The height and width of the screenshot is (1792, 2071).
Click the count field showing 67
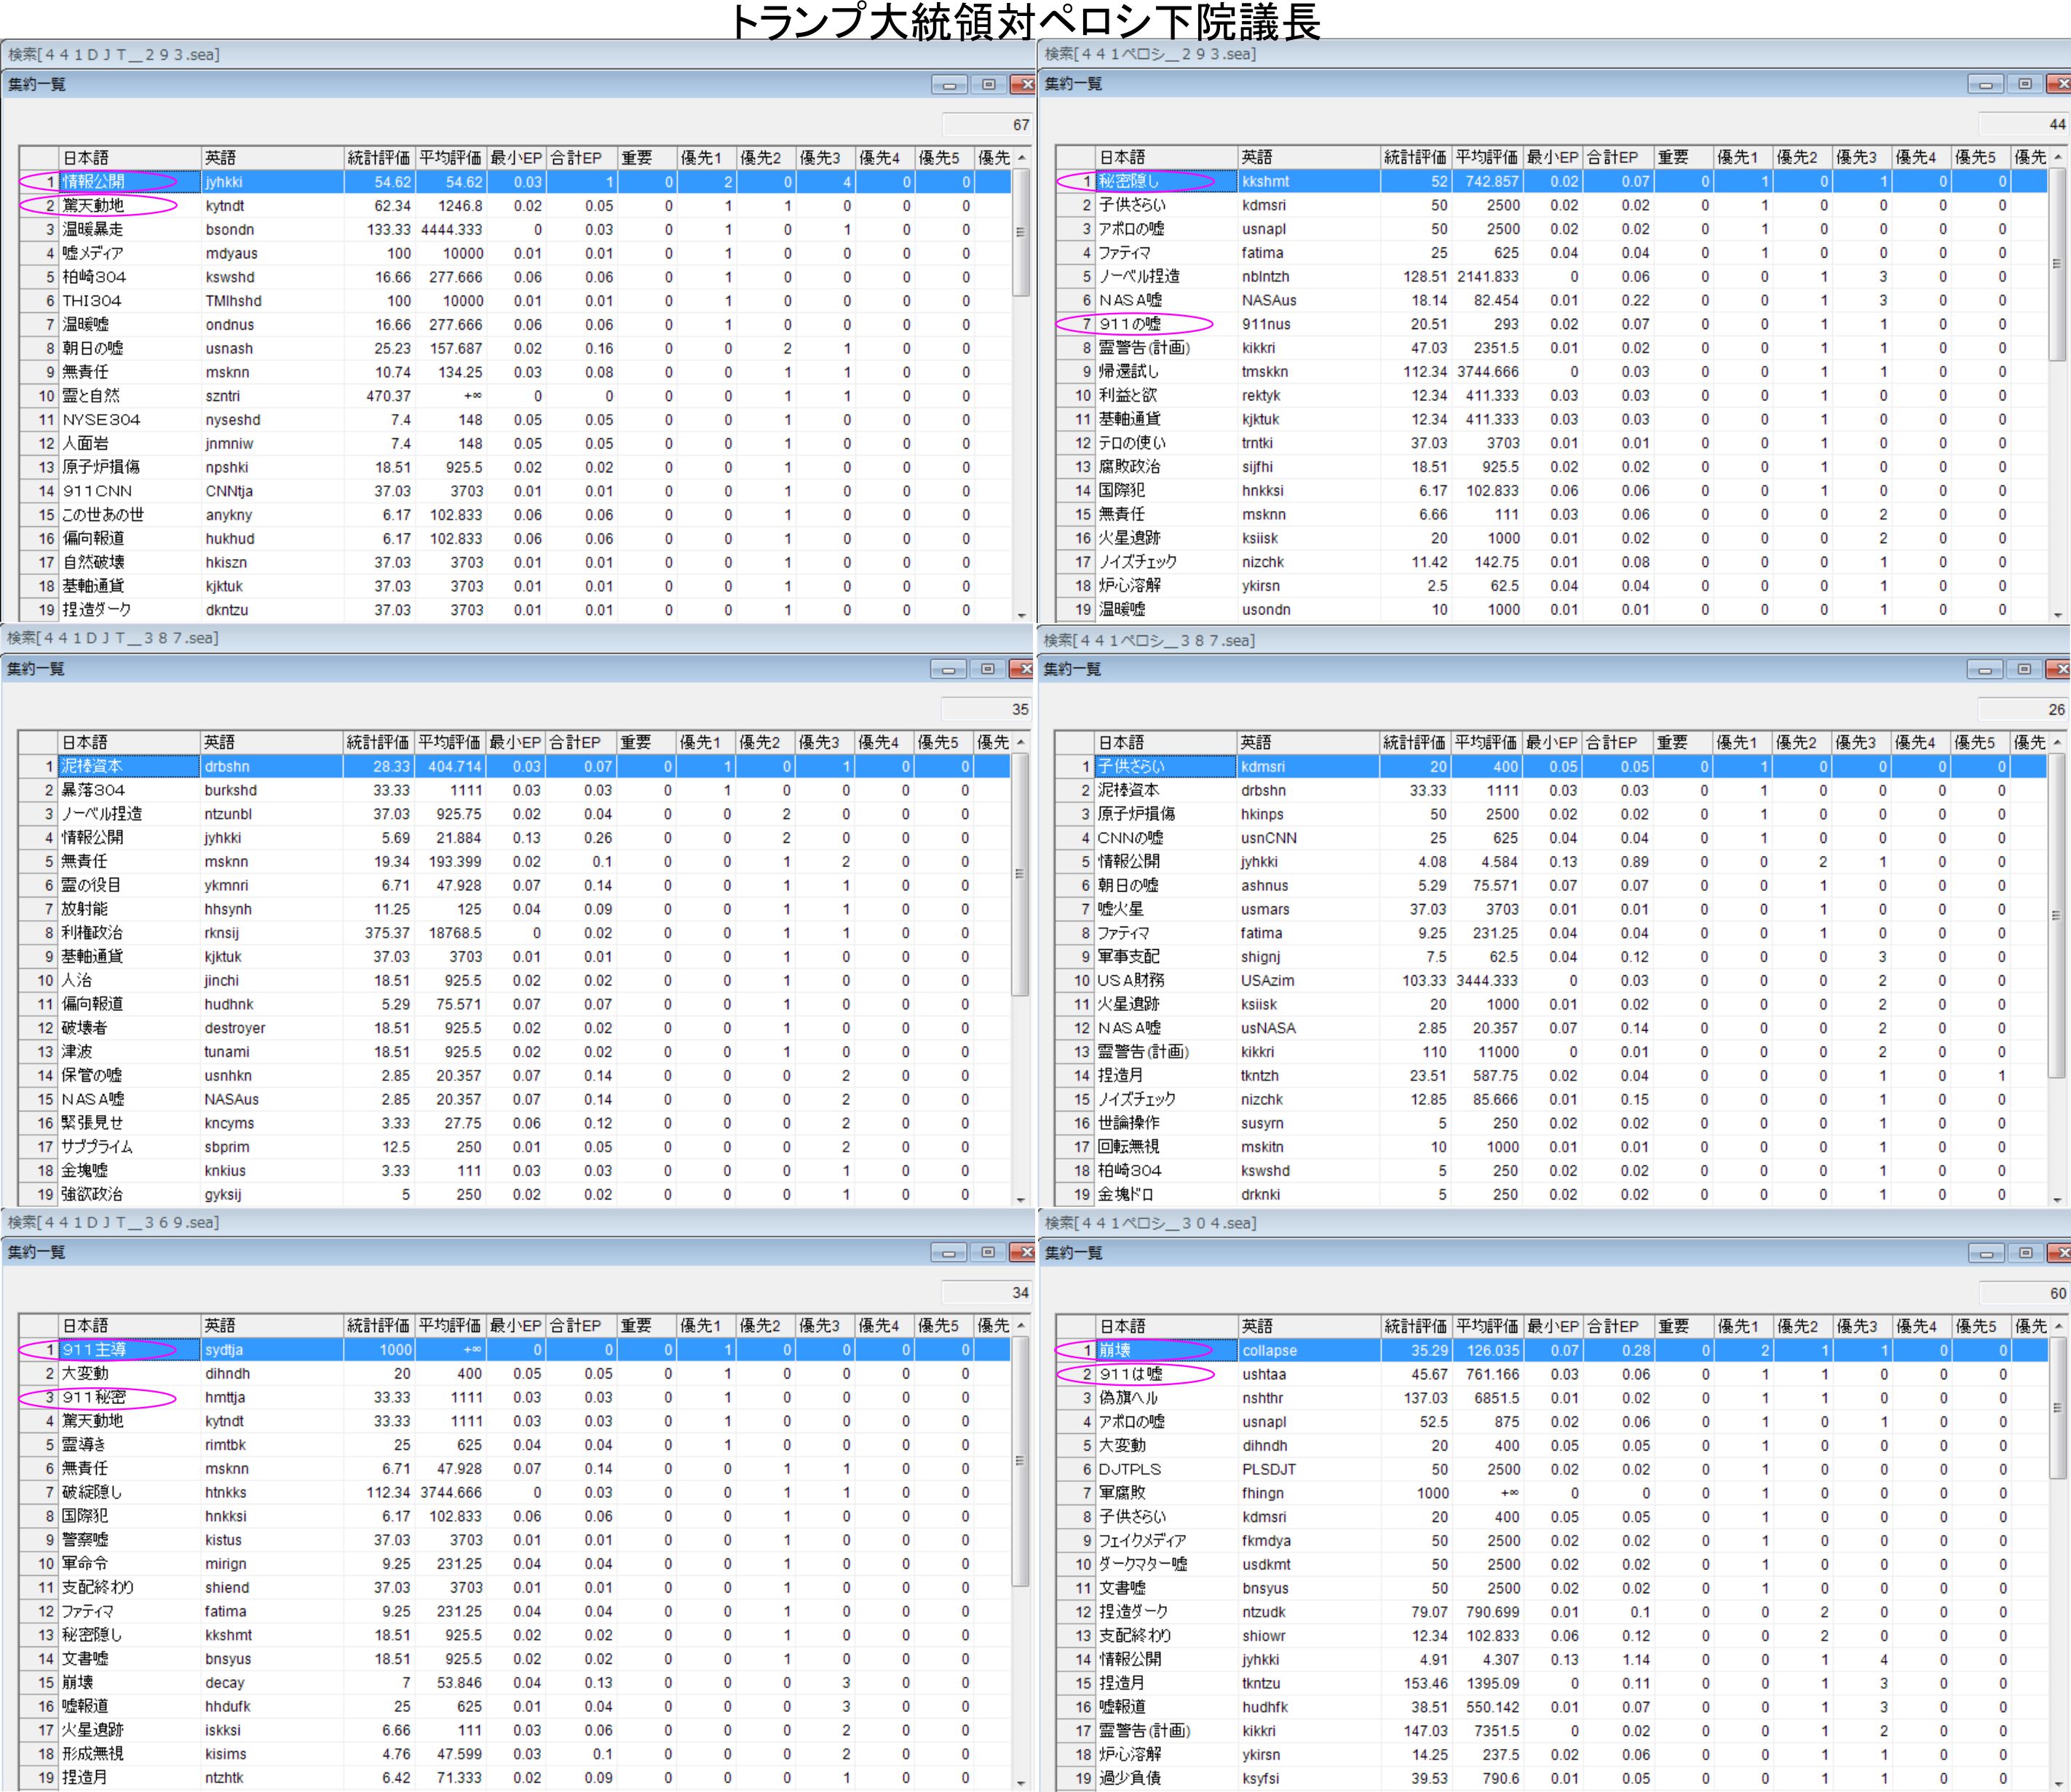986,125
